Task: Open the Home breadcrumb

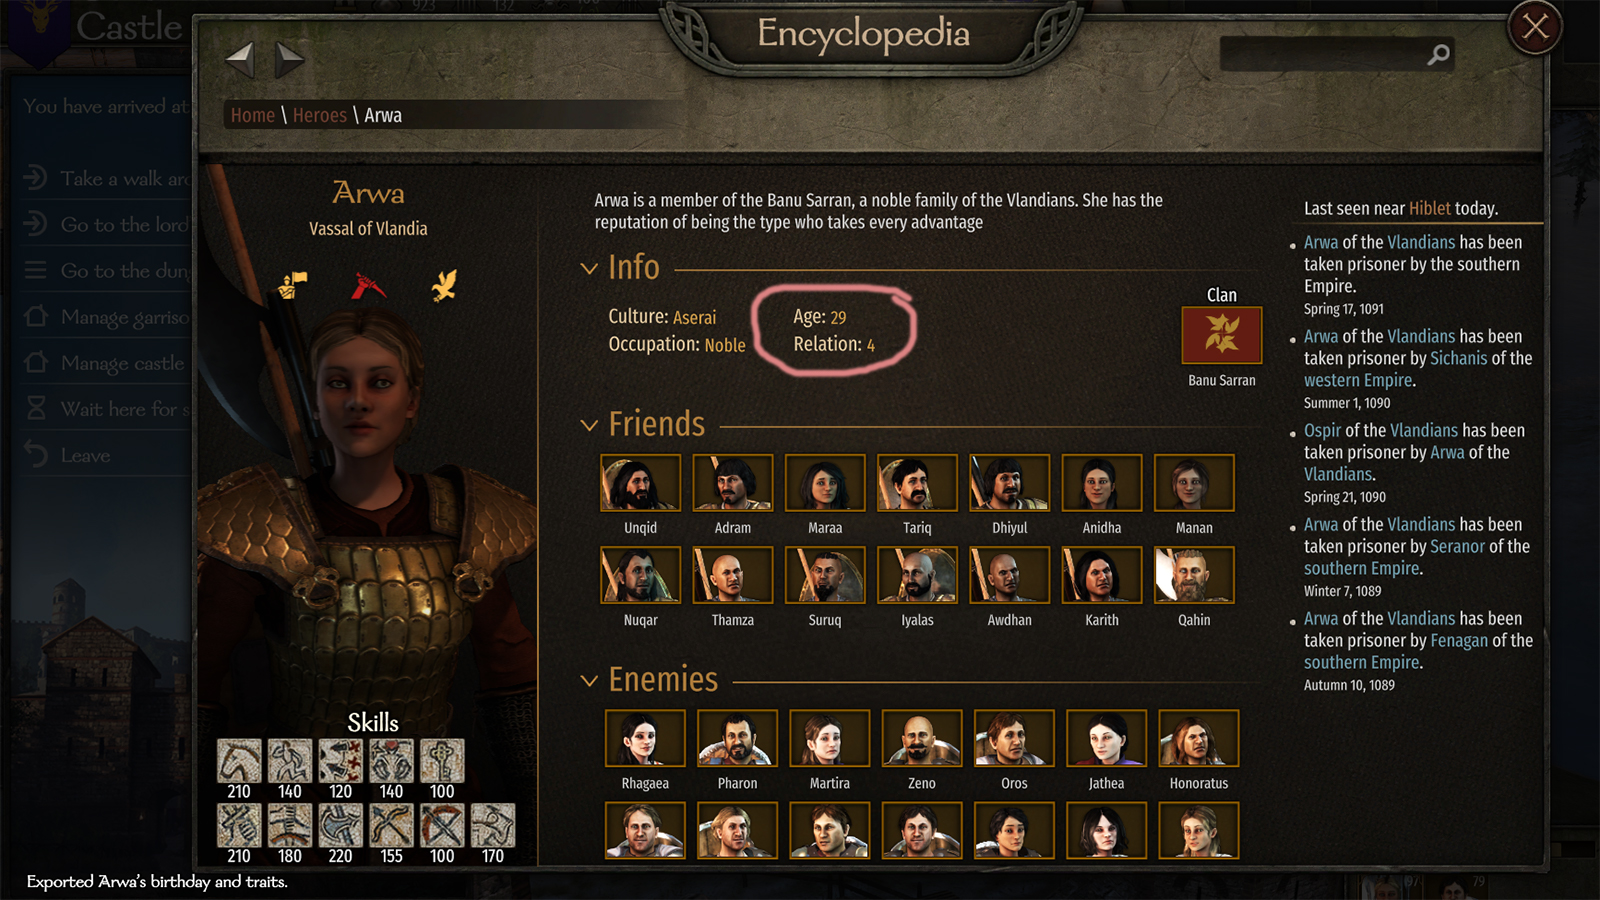Action: point(252,115)
